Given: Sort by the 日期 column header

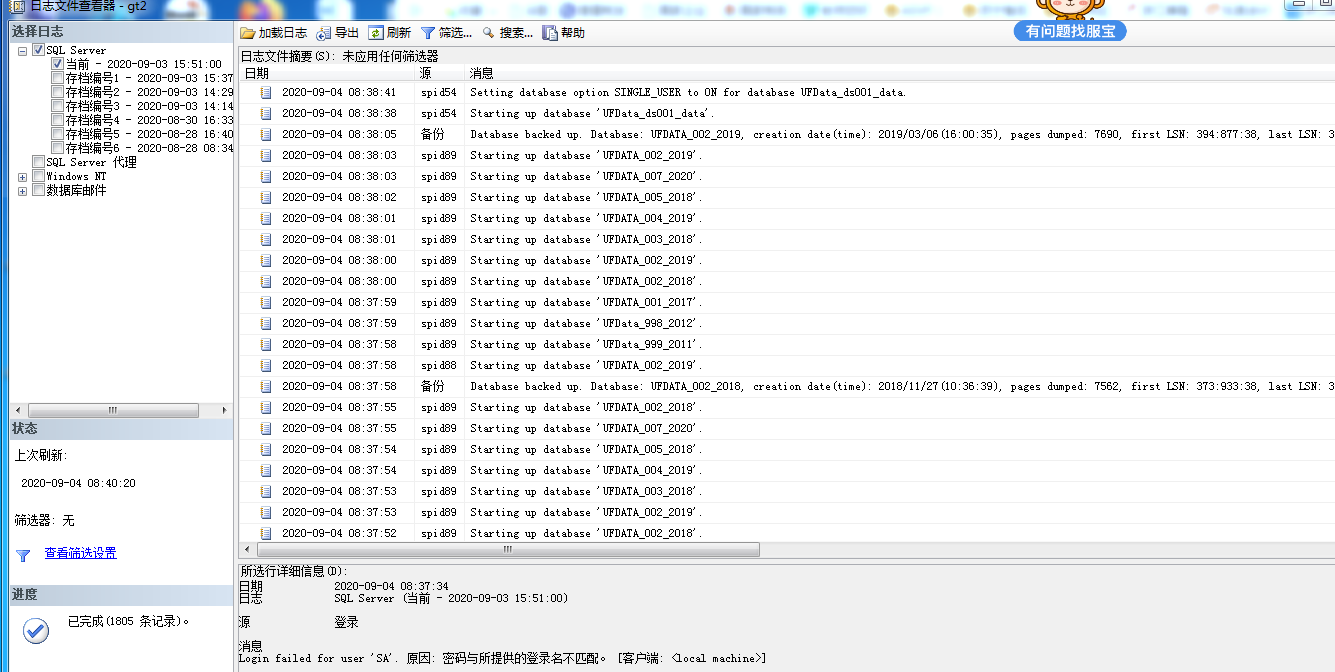Looking at the screenshot, I should [327, 74].
